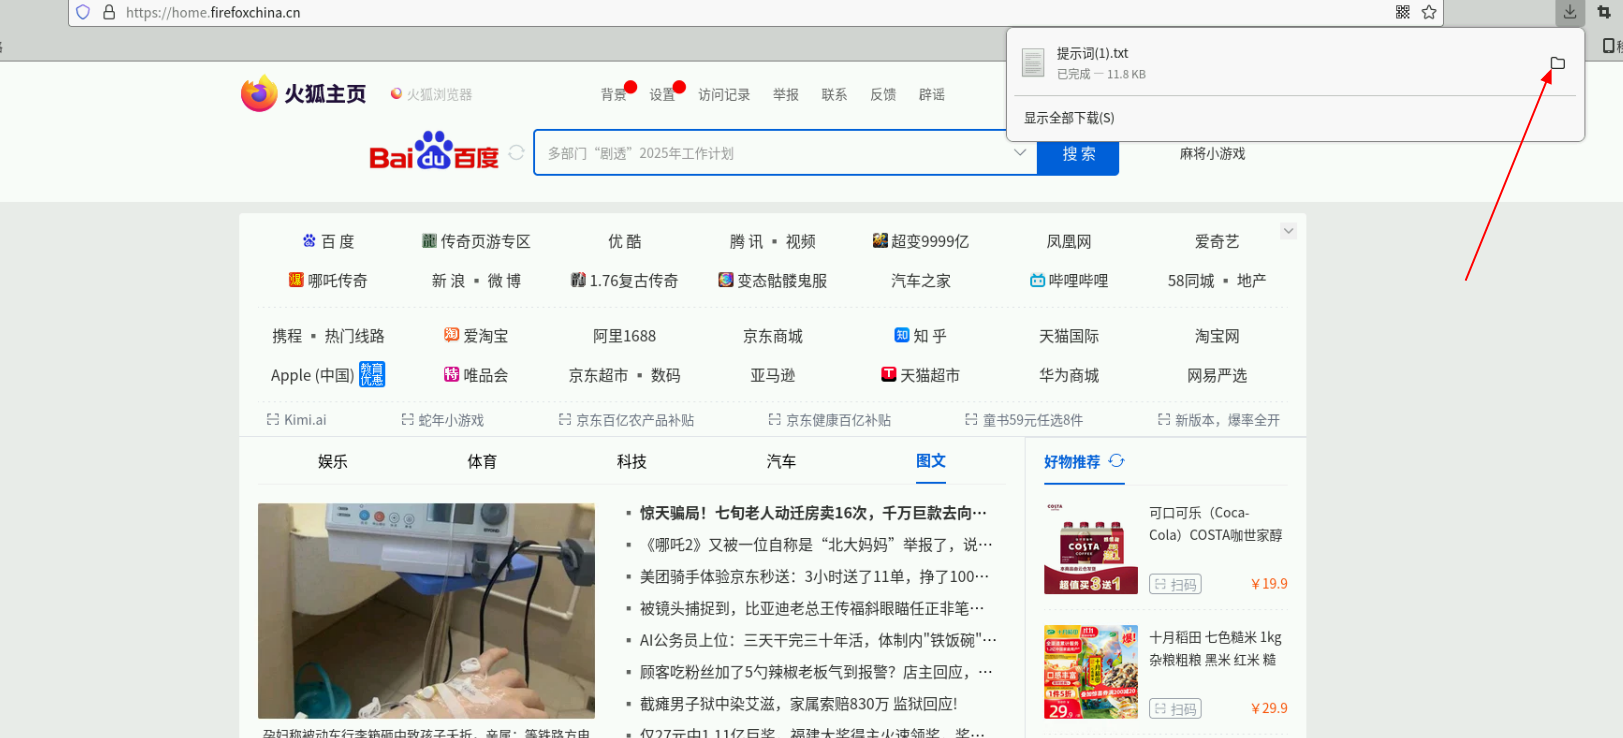Click the icon beside 哪吒传奇
The image size is (1623, 738).
296,280
